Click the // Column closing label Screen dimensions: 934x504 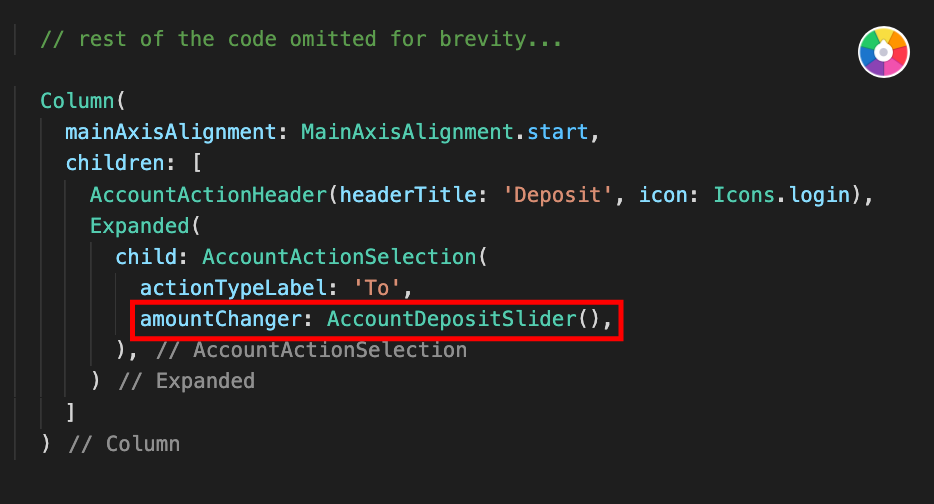tap(124, 444)
